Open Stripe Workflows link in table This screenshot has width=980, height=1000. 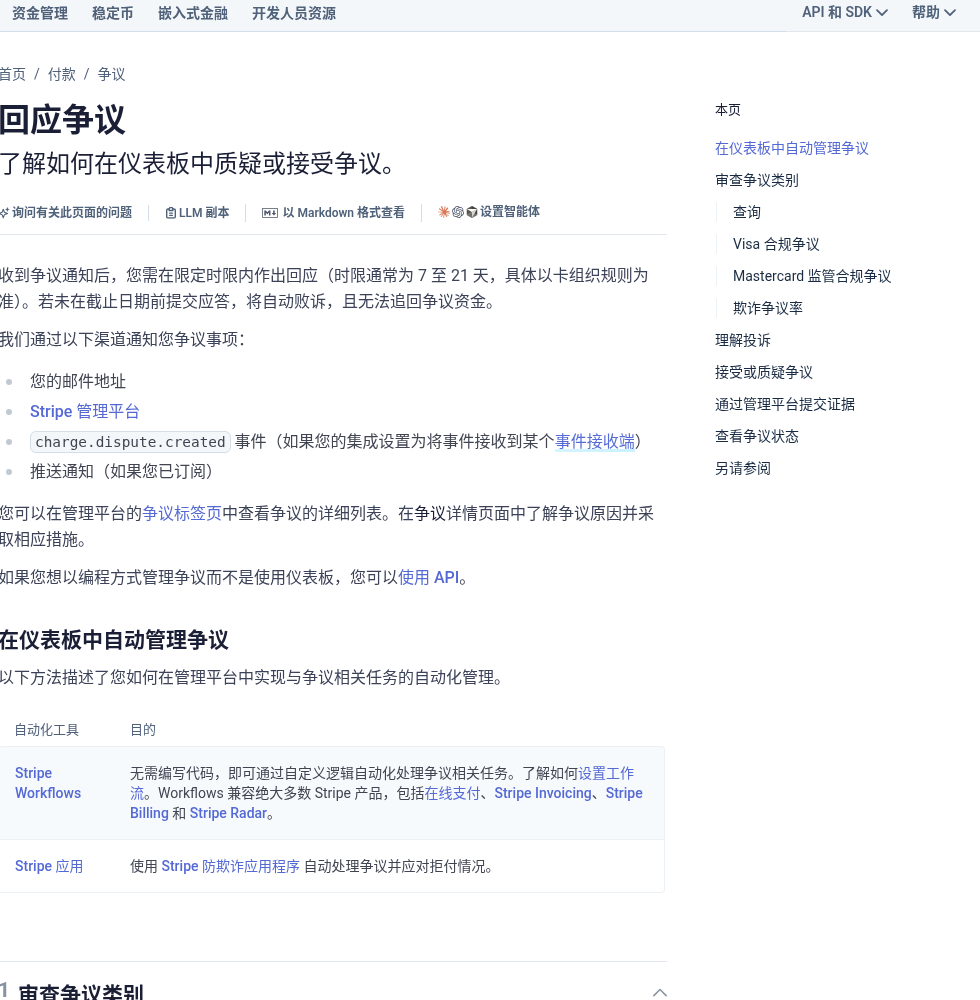[48, 783]
